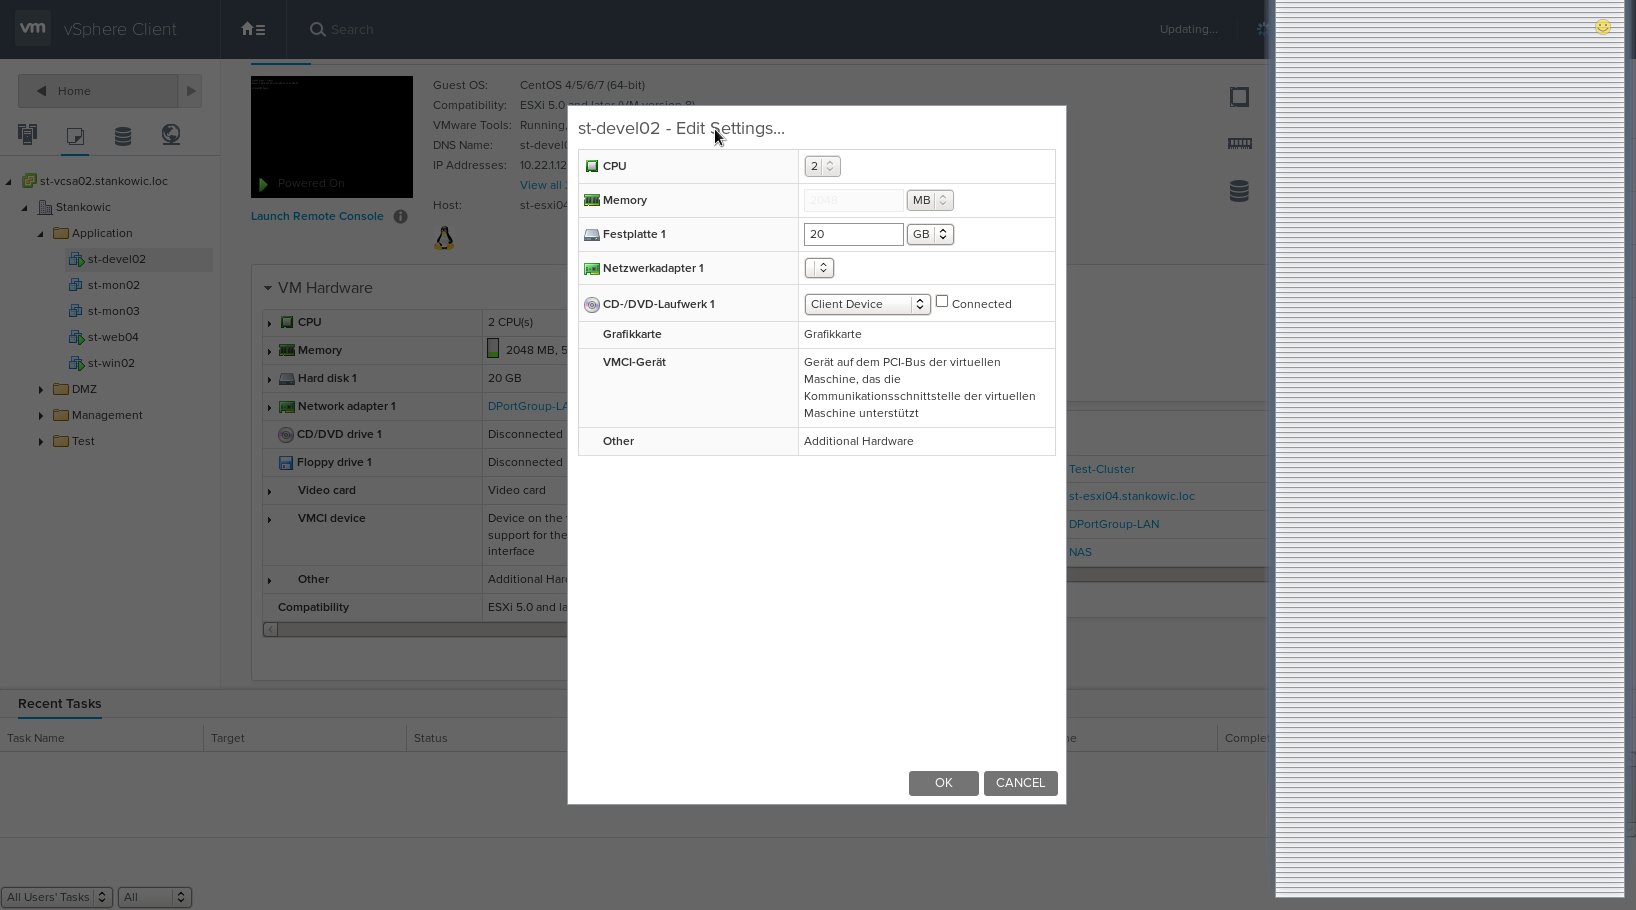
Task: Select st-mon03 in the inventory tree
Action: [x=113, y=311]
